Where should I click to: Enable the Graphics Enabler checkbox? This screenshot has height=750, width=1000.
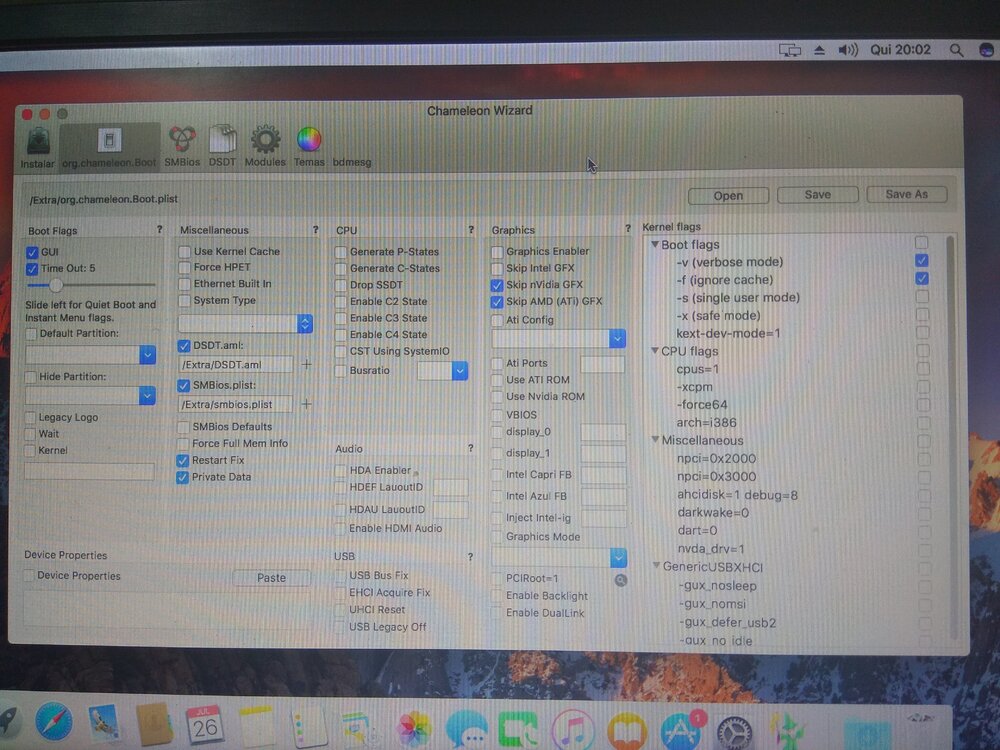(x=498, y=252)
